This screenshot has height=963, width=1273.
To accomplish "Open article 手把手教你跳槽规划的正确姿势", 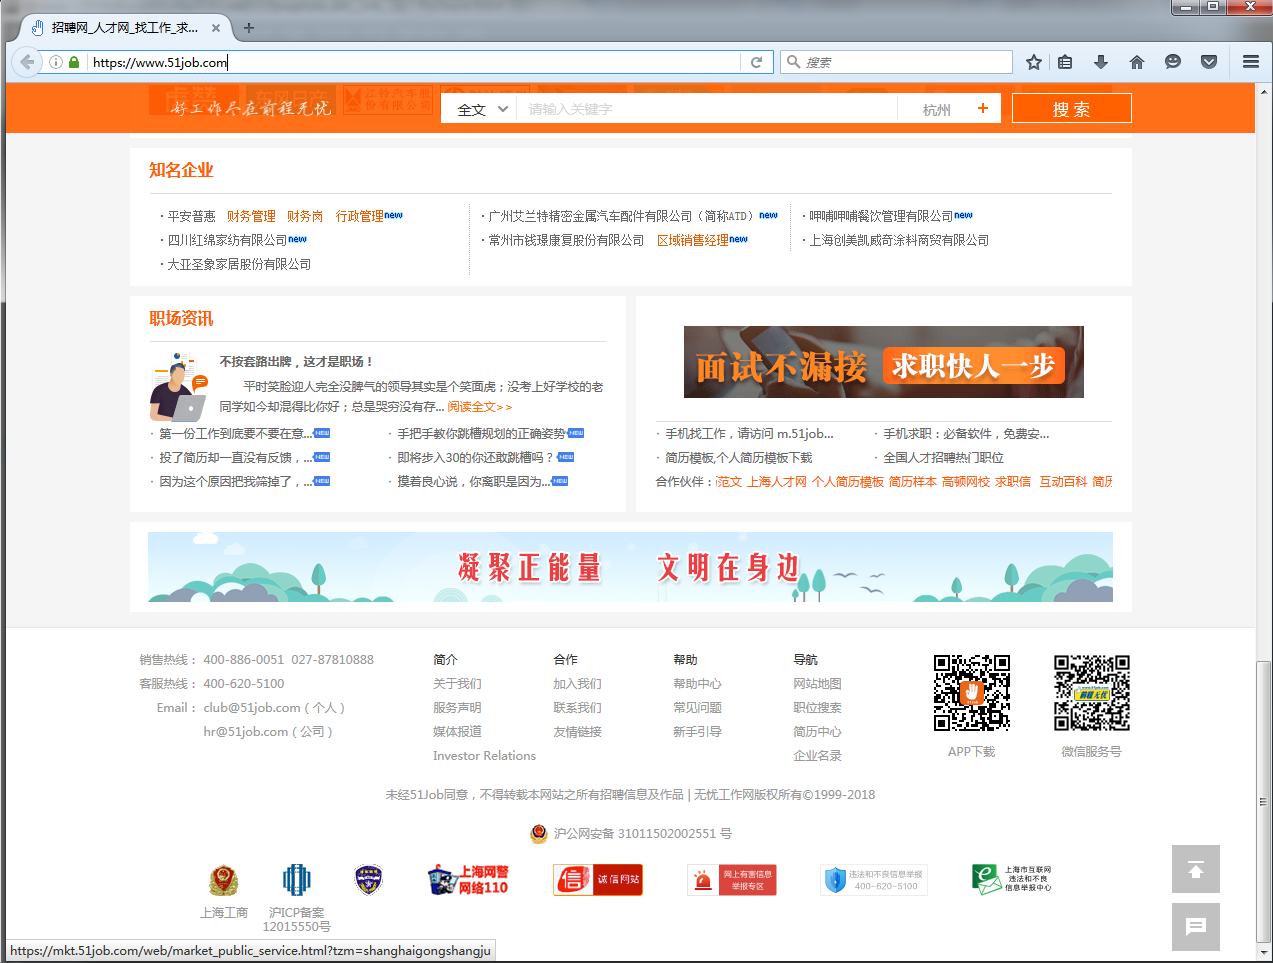I will [x=482, y=434].
